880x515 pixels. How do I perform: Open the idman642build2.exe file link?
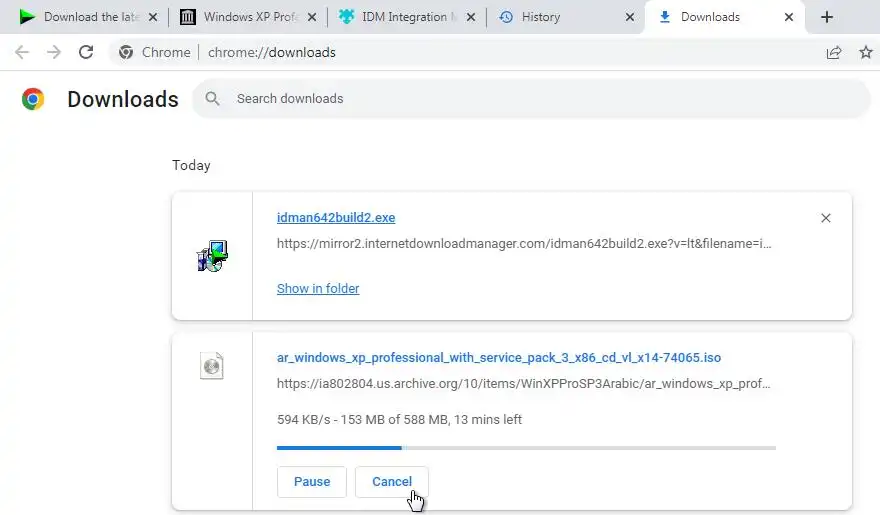336,218
